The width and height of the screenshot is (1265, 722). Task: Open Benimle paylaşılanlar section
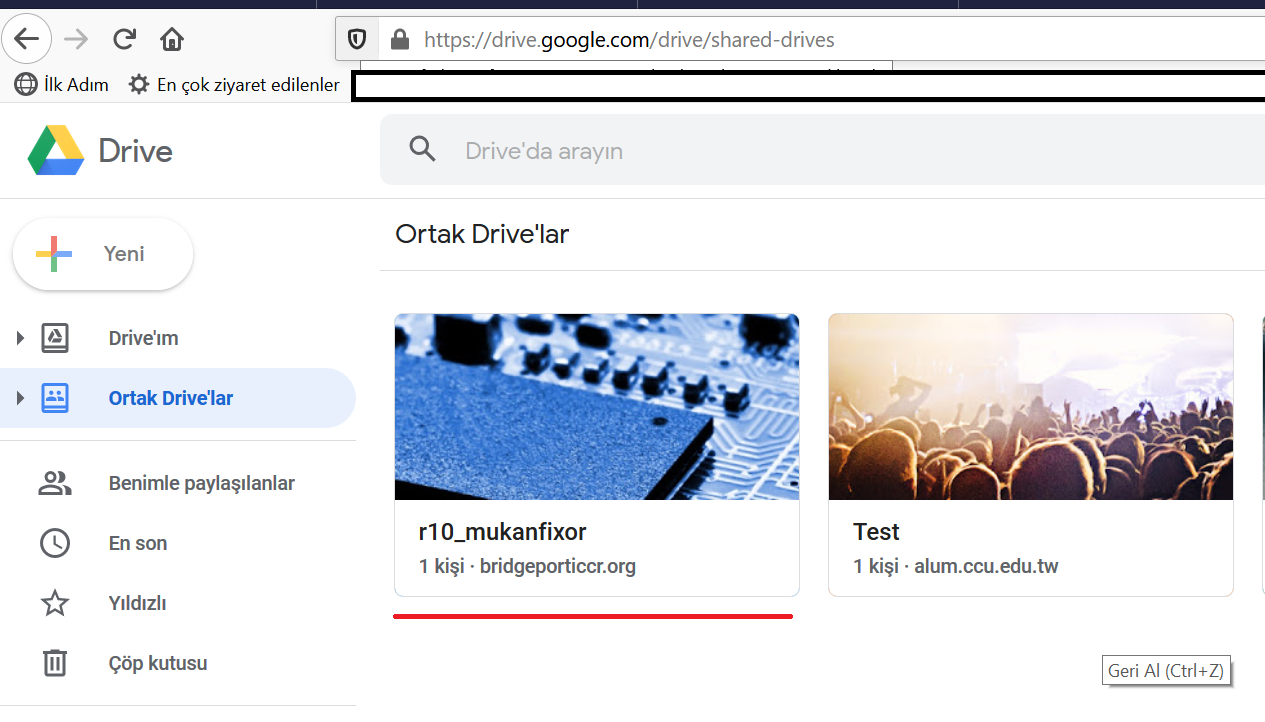201,483
